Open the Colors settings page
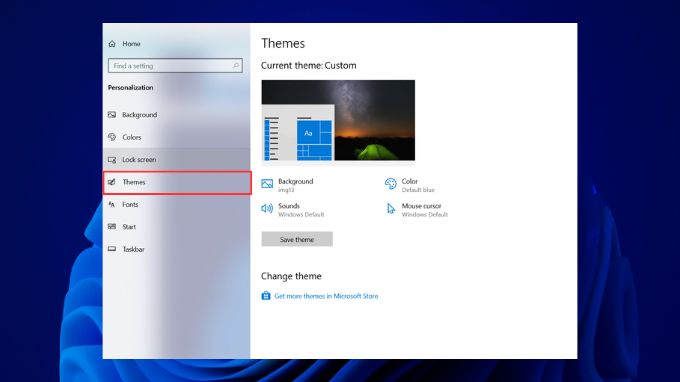 click(177, 137)
